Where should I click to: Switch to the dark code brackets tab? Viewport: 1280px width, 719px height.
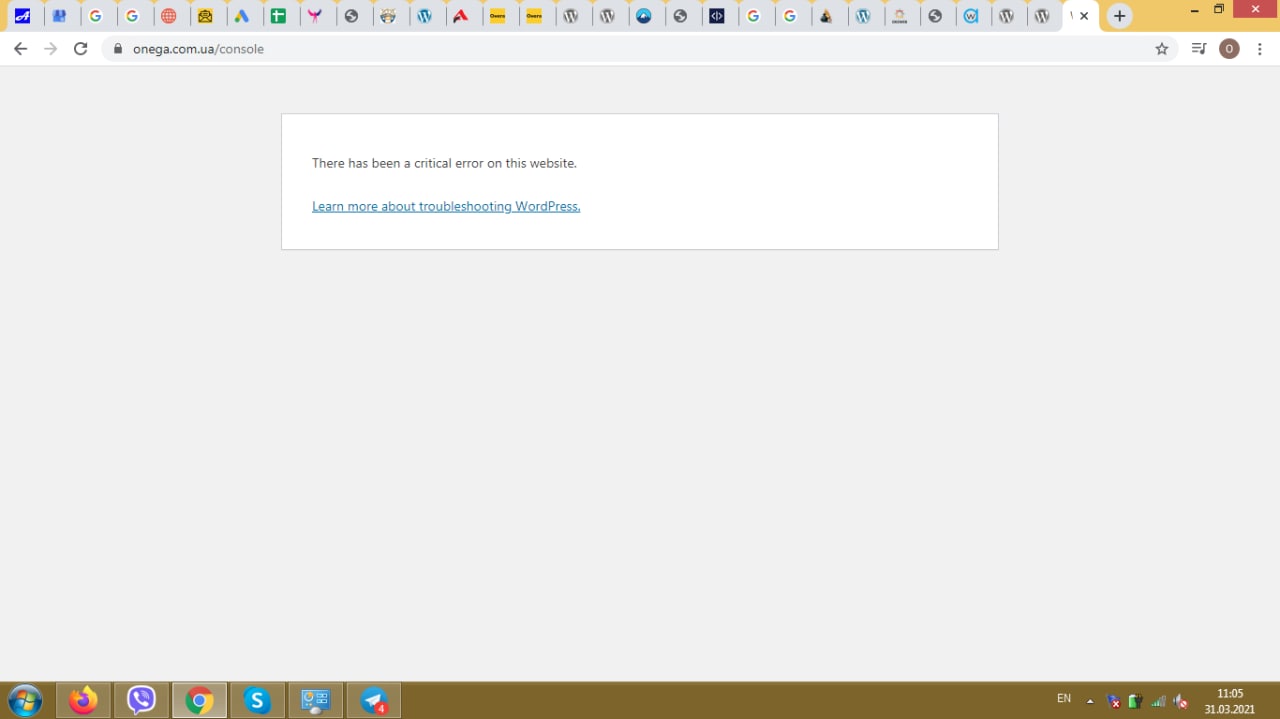point(717,16)
